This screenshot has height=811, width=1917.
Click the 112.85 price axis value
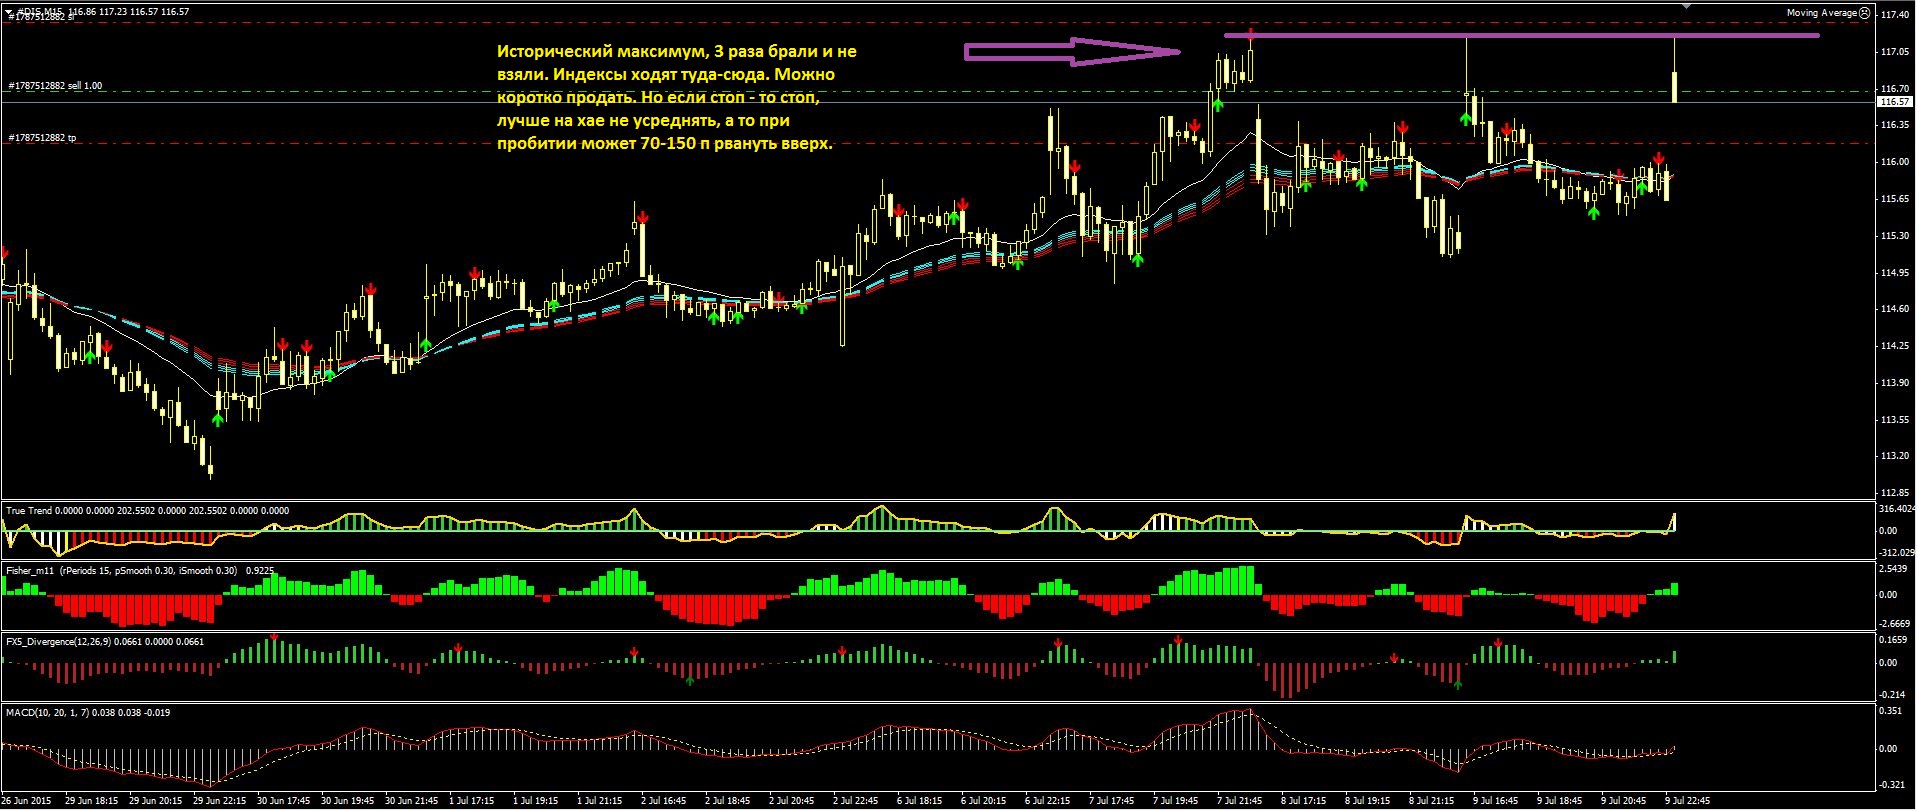pos(1895,493)
